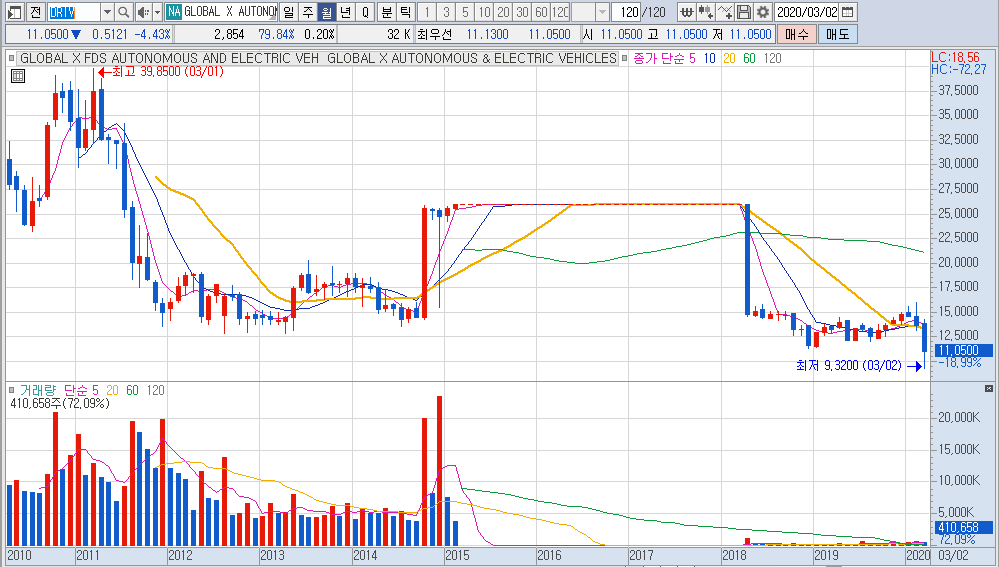Image resolution: width=999 pixels, height=567 pixels.
Task: Click the magnifier symbol search icon
Action: coord(124,11)
